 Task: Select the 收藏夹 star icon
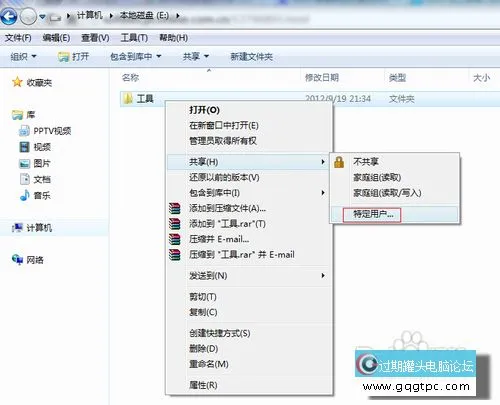17,82
